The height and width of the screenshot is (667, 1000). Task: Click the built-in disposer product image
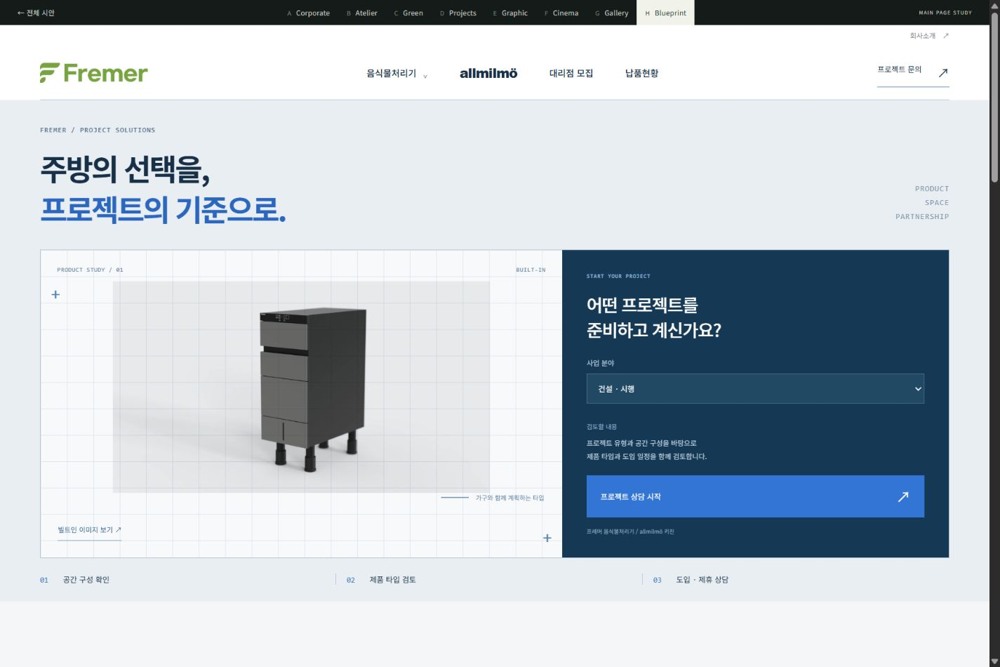(301, 386)
